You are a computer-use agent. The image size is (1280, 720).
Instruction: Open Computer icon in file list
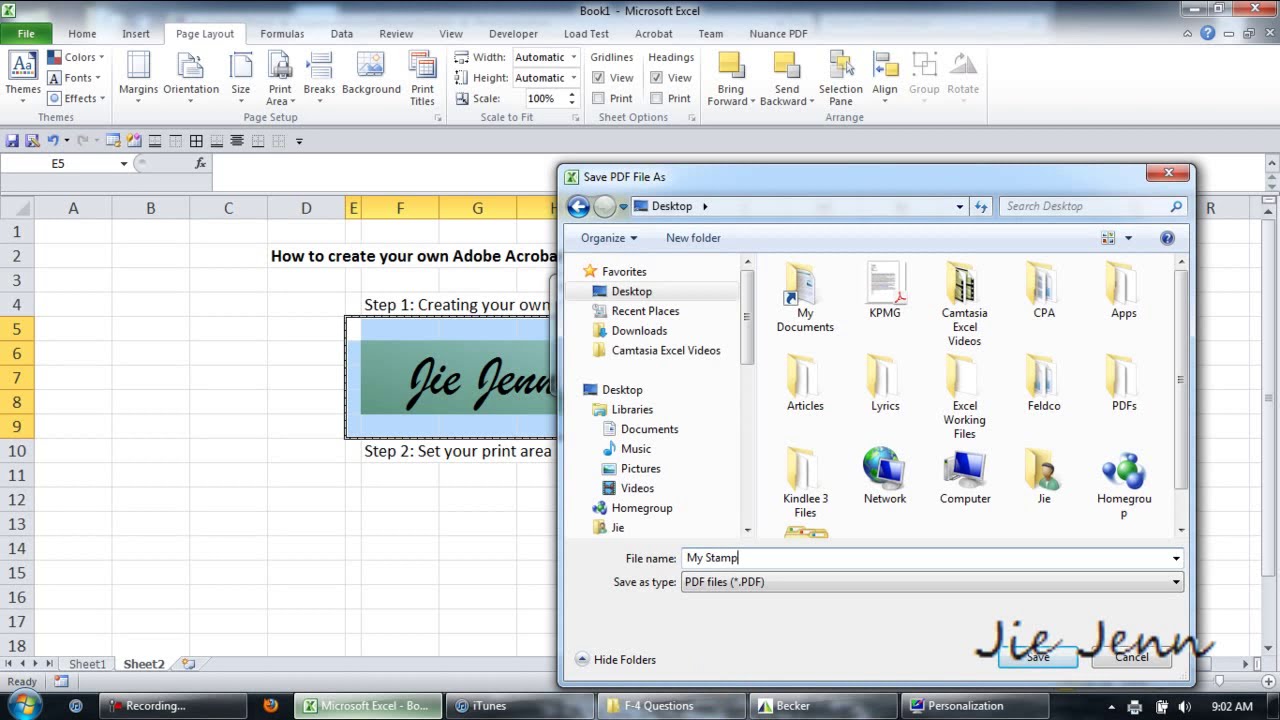click(965, 477)
